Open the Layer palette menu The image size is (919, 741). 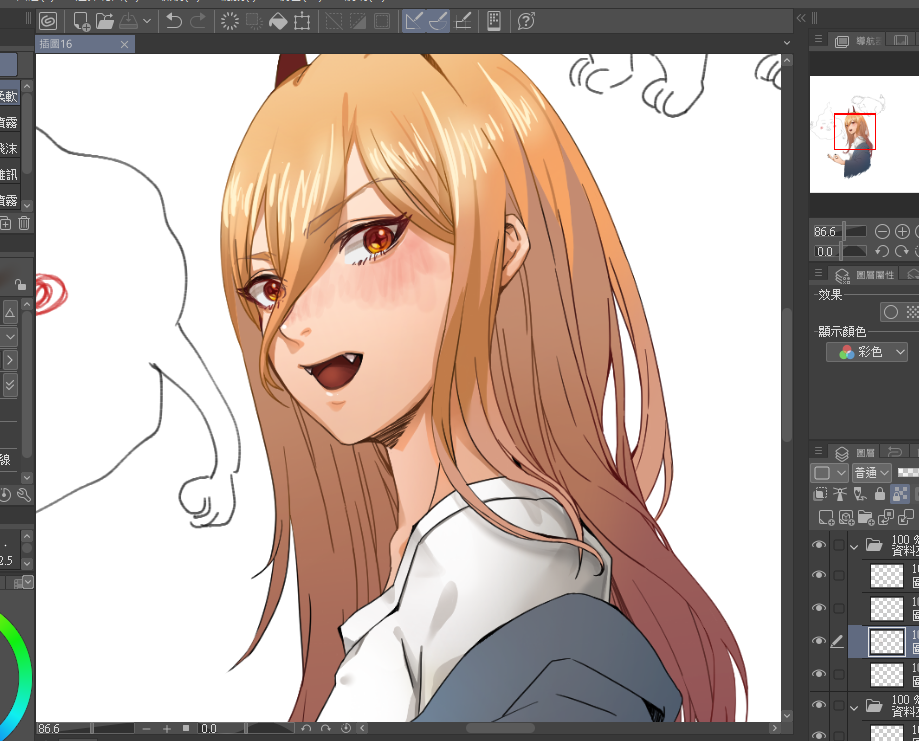[818, 451]
